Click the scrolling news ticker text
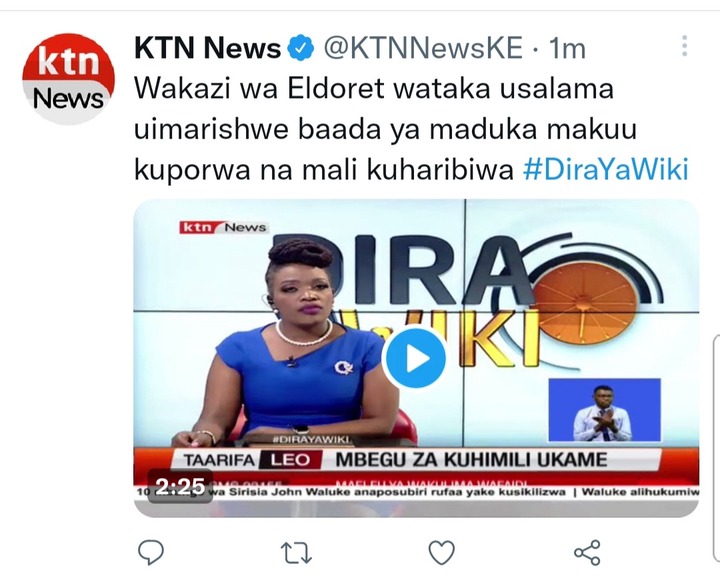Screen dimensions: 720x586 point(416,492)
